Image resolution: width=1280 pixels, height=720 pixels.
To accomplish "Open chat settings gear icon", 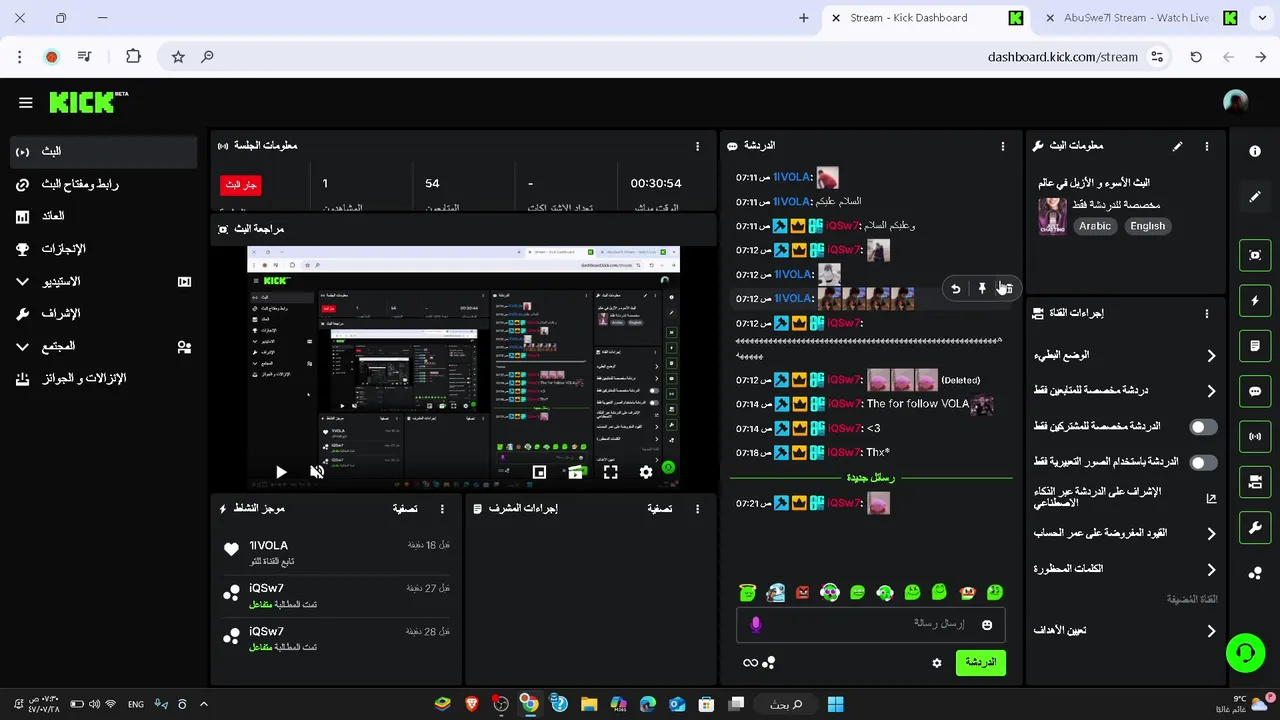I will coord(937,663).
